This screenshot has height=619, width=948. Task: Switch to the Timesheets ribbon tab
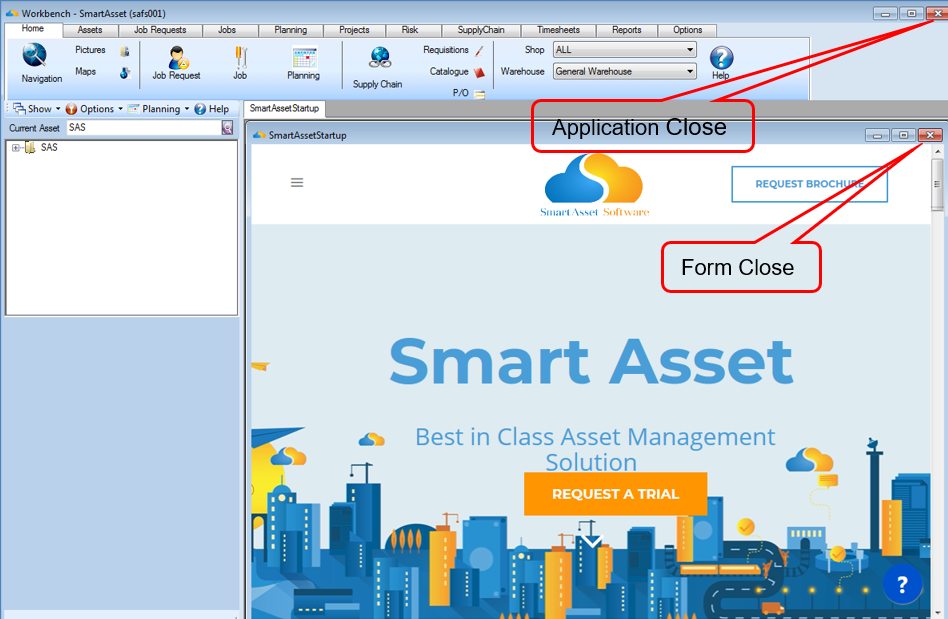559,30
